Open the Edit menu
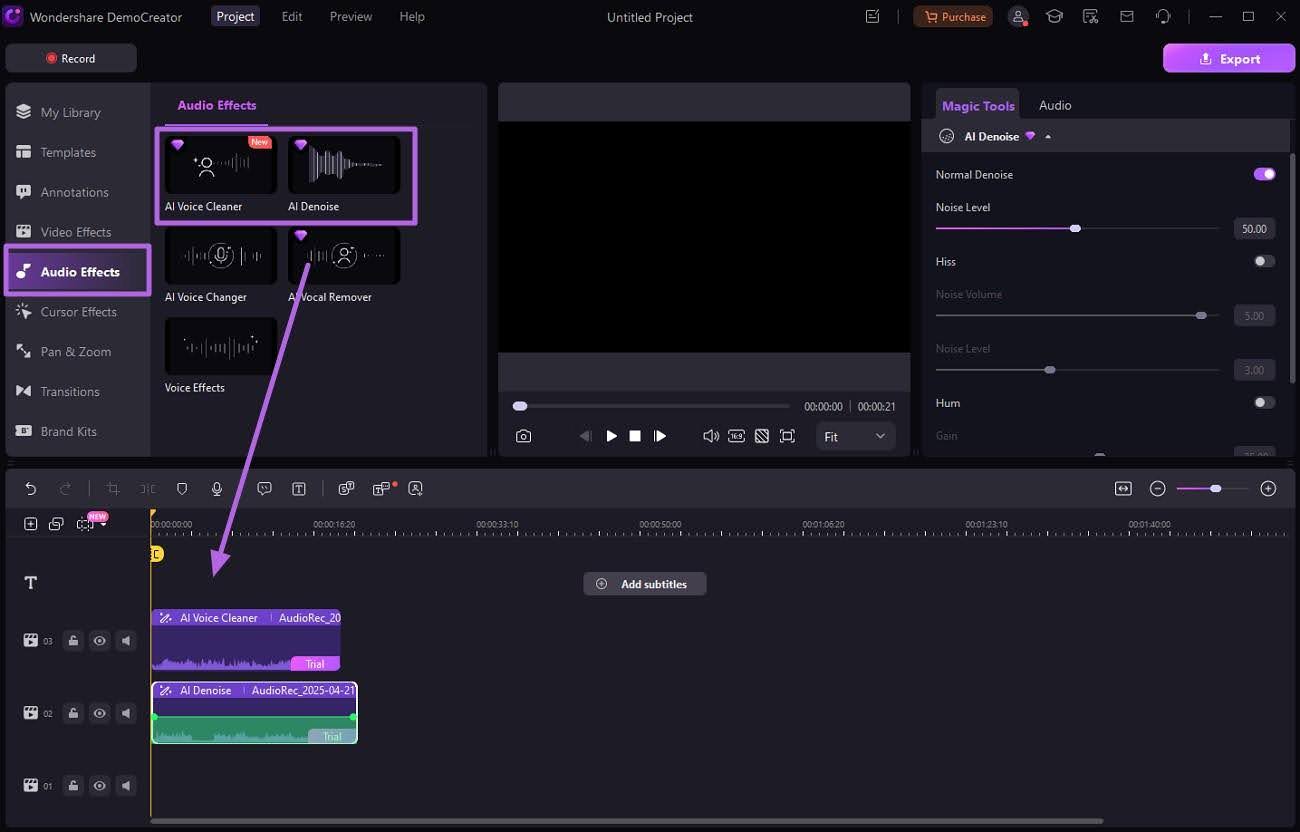 (x=292, y=17)
